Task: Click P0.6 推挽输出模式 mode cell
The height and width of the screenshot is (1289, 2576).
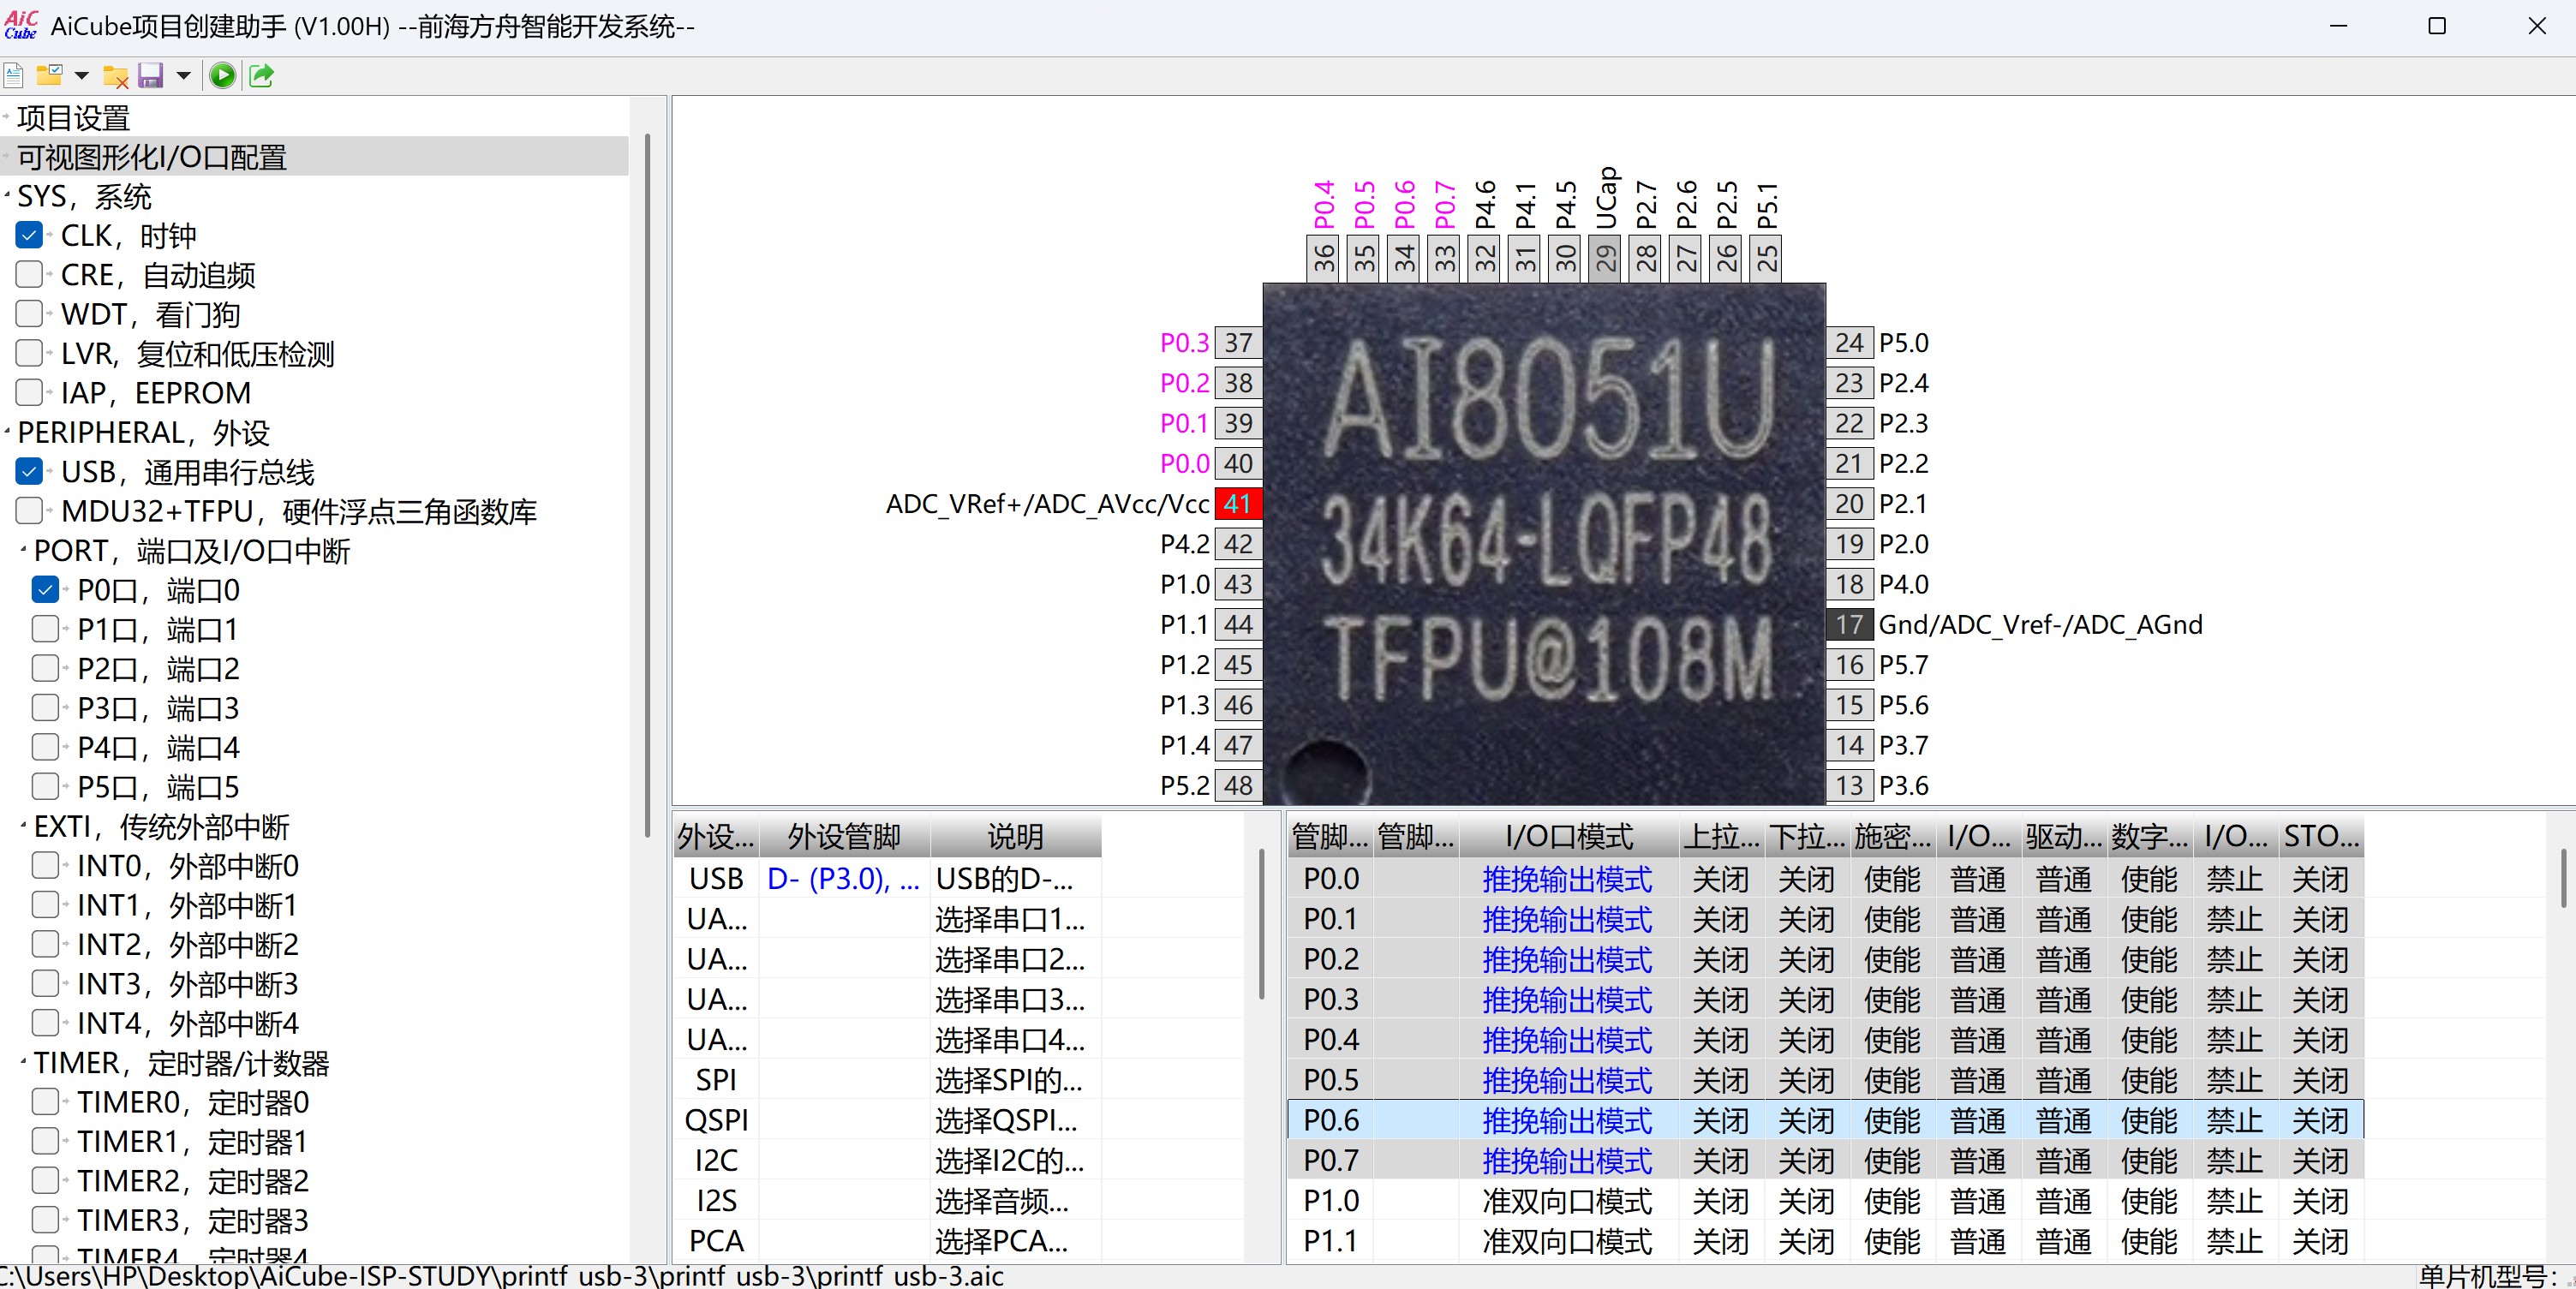Action: (1566, 1120)
